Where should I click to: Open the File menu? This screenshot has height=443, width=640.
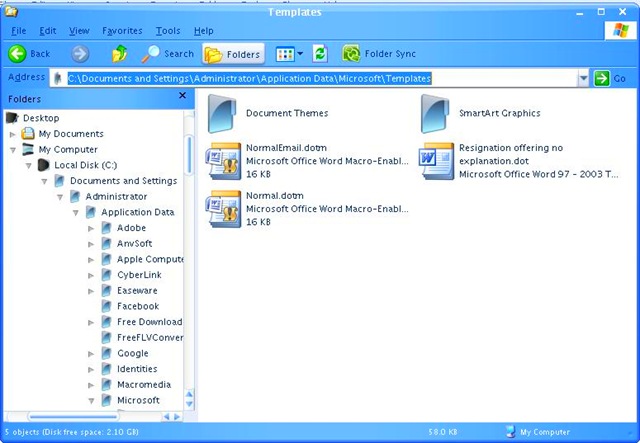point(19,31)
